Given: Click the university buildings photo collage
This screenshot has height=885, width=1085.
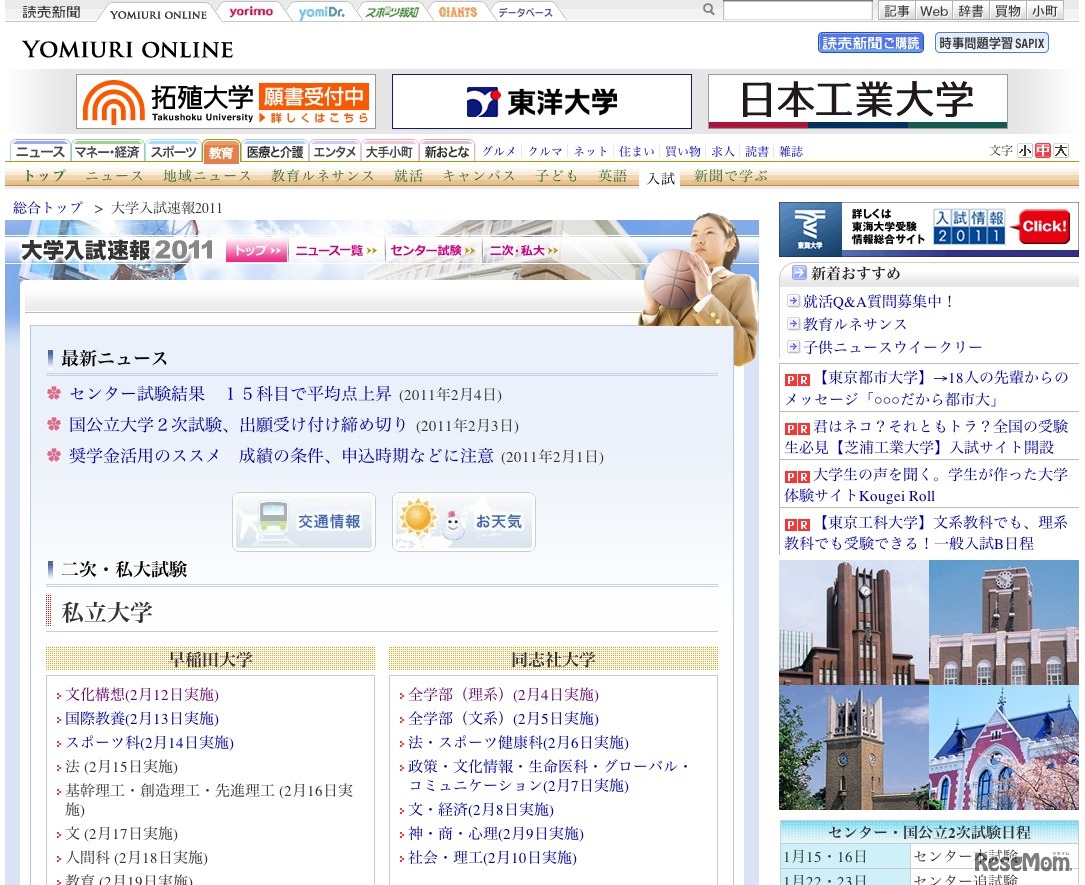Looking at the screenshot, I should point(929,685).
